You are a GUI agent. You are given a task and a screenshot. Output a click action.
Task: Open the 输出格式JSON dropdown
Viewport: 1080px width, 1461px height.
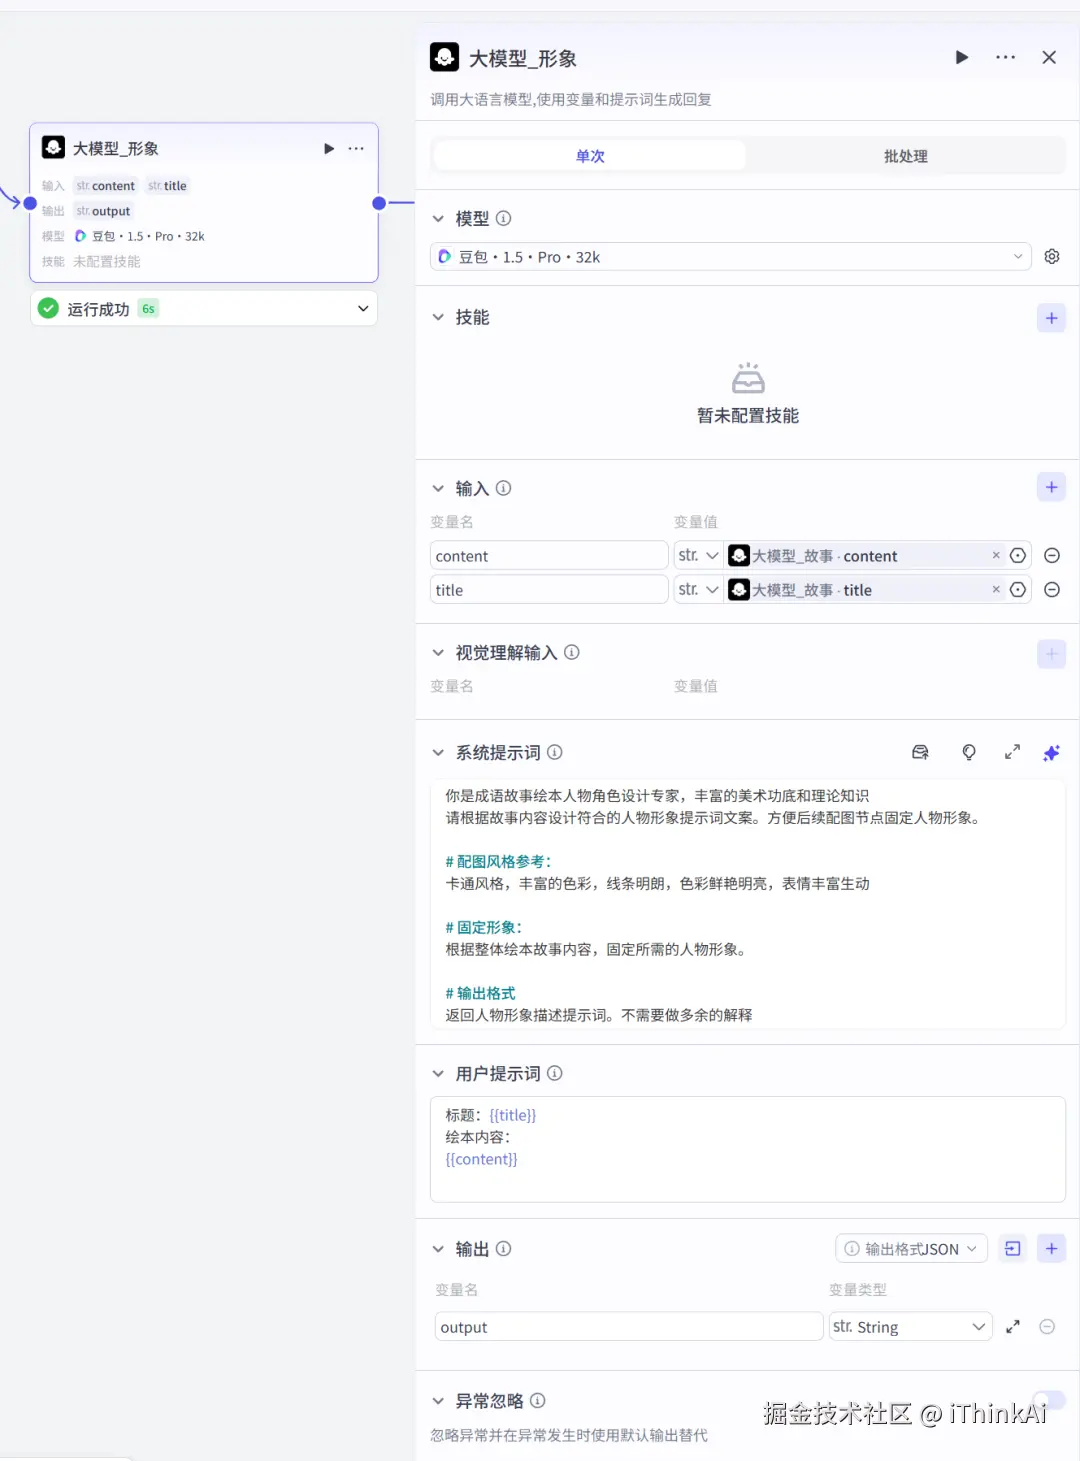point(910,1248)
